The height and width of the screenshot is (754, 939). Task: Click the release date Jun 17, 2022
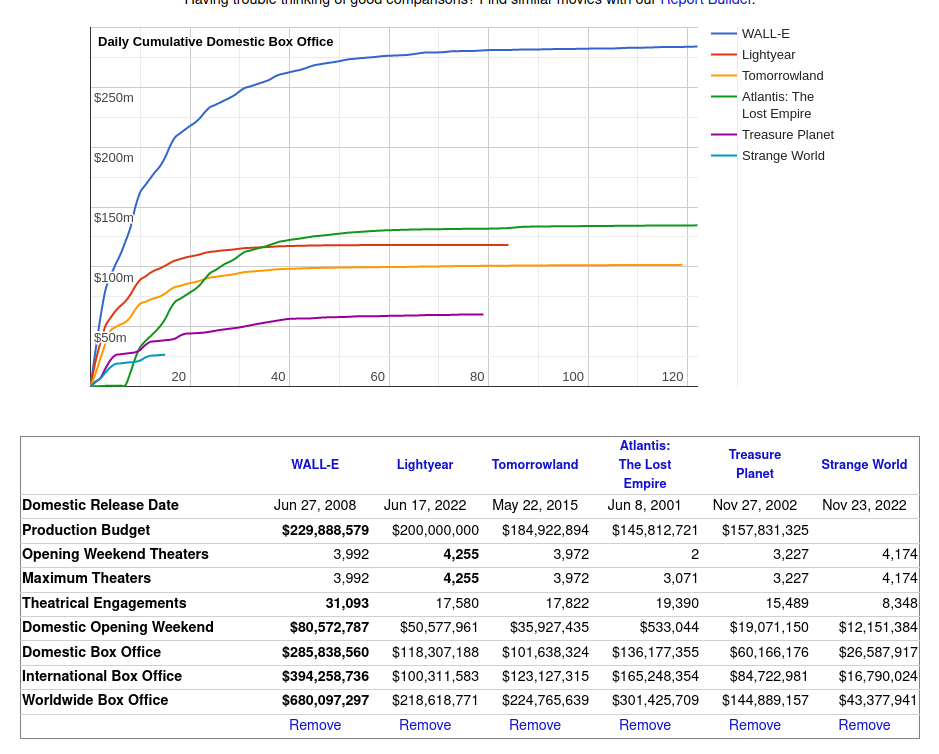pos(425,505)
